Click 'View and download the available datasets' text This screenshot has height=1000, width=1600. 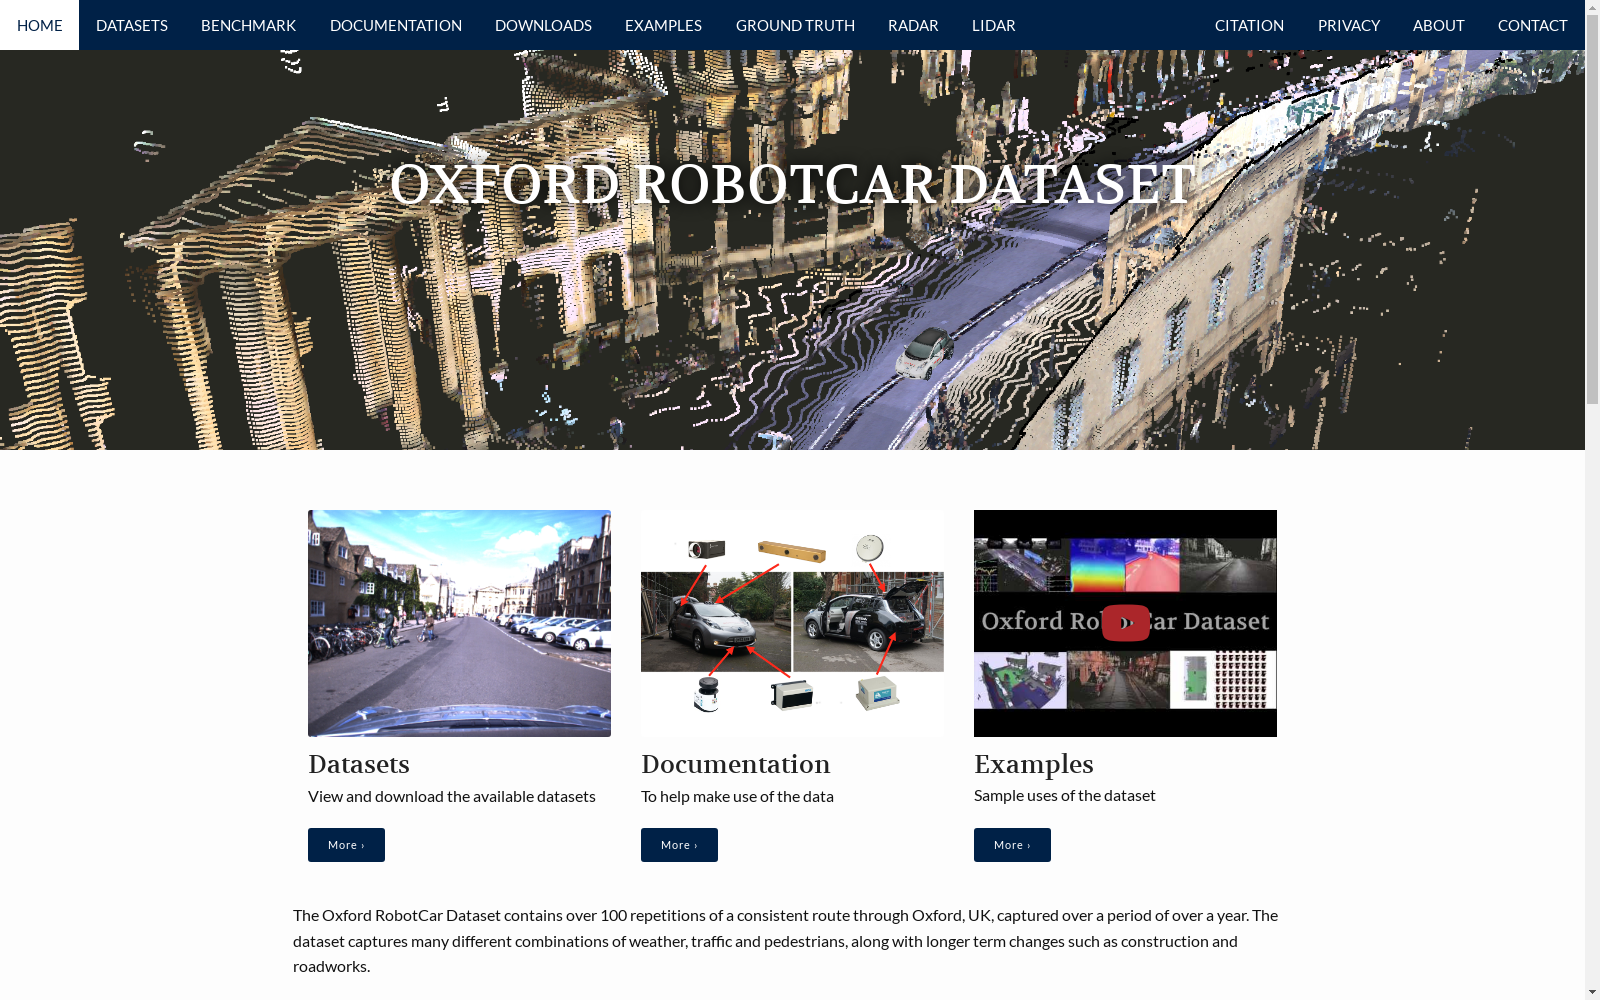(452, 796)
